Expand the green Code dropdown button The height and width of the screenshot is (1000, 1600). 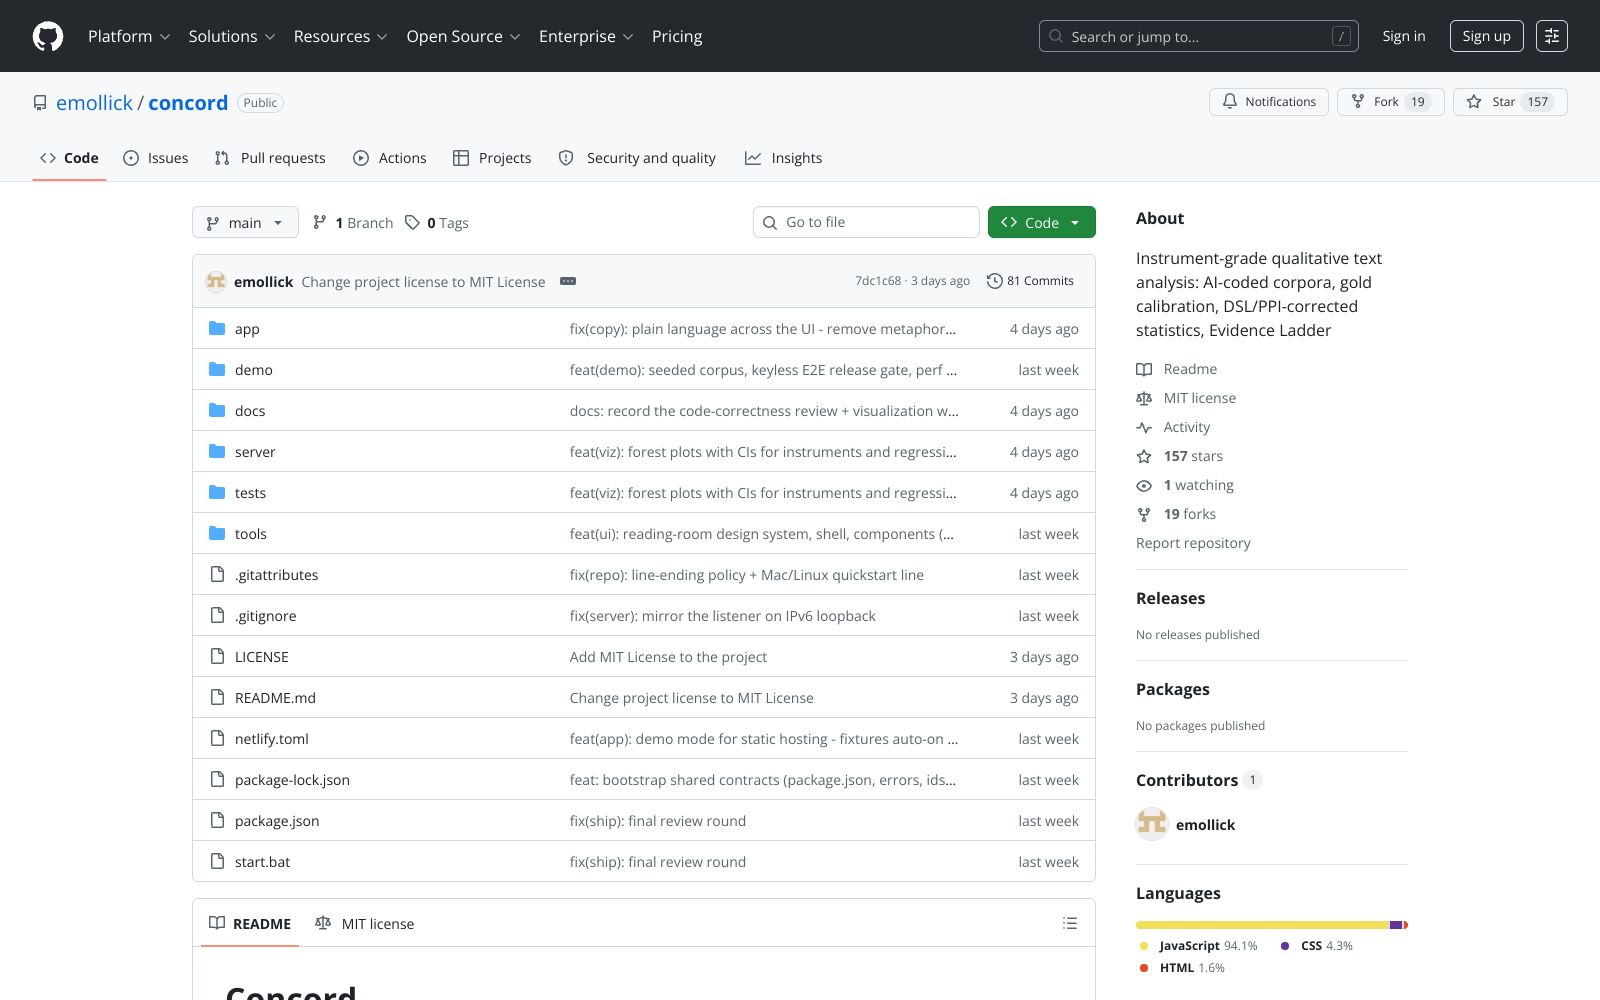pyautogui.click(x=1041, y=222)
